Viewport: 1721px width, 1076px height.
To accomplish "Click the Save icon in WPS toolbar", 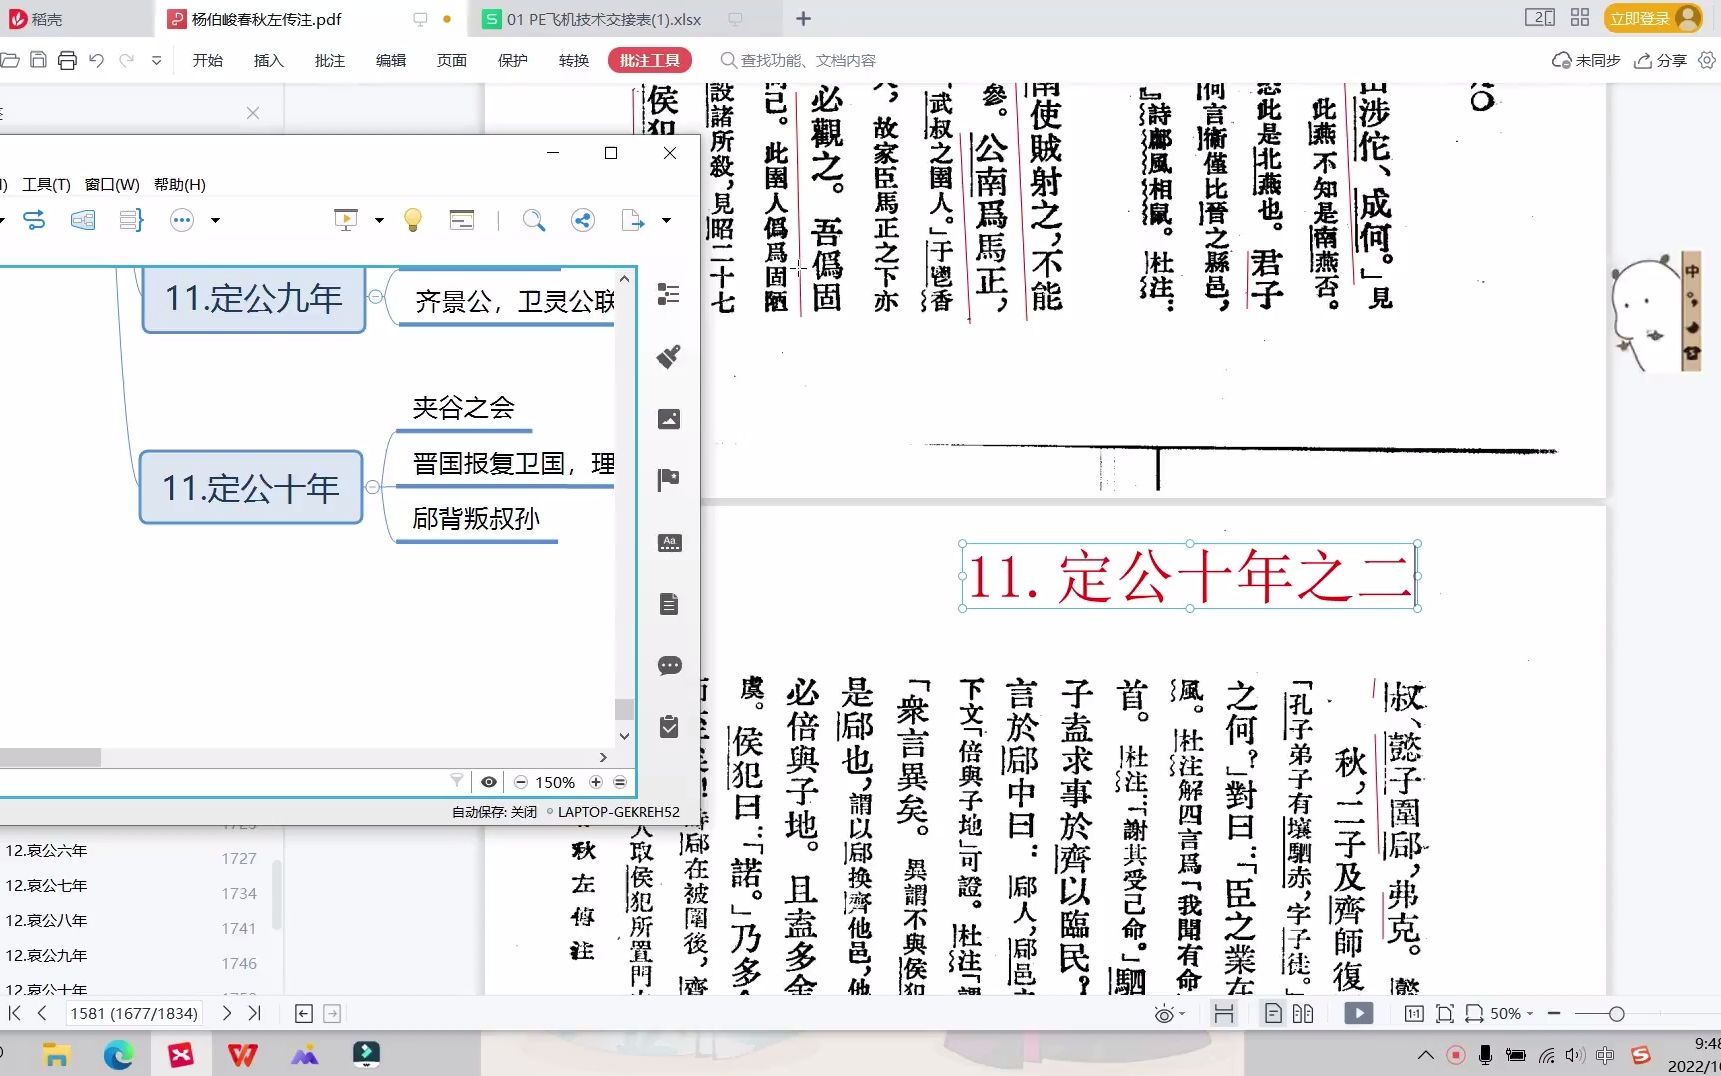I will point(38,60).
